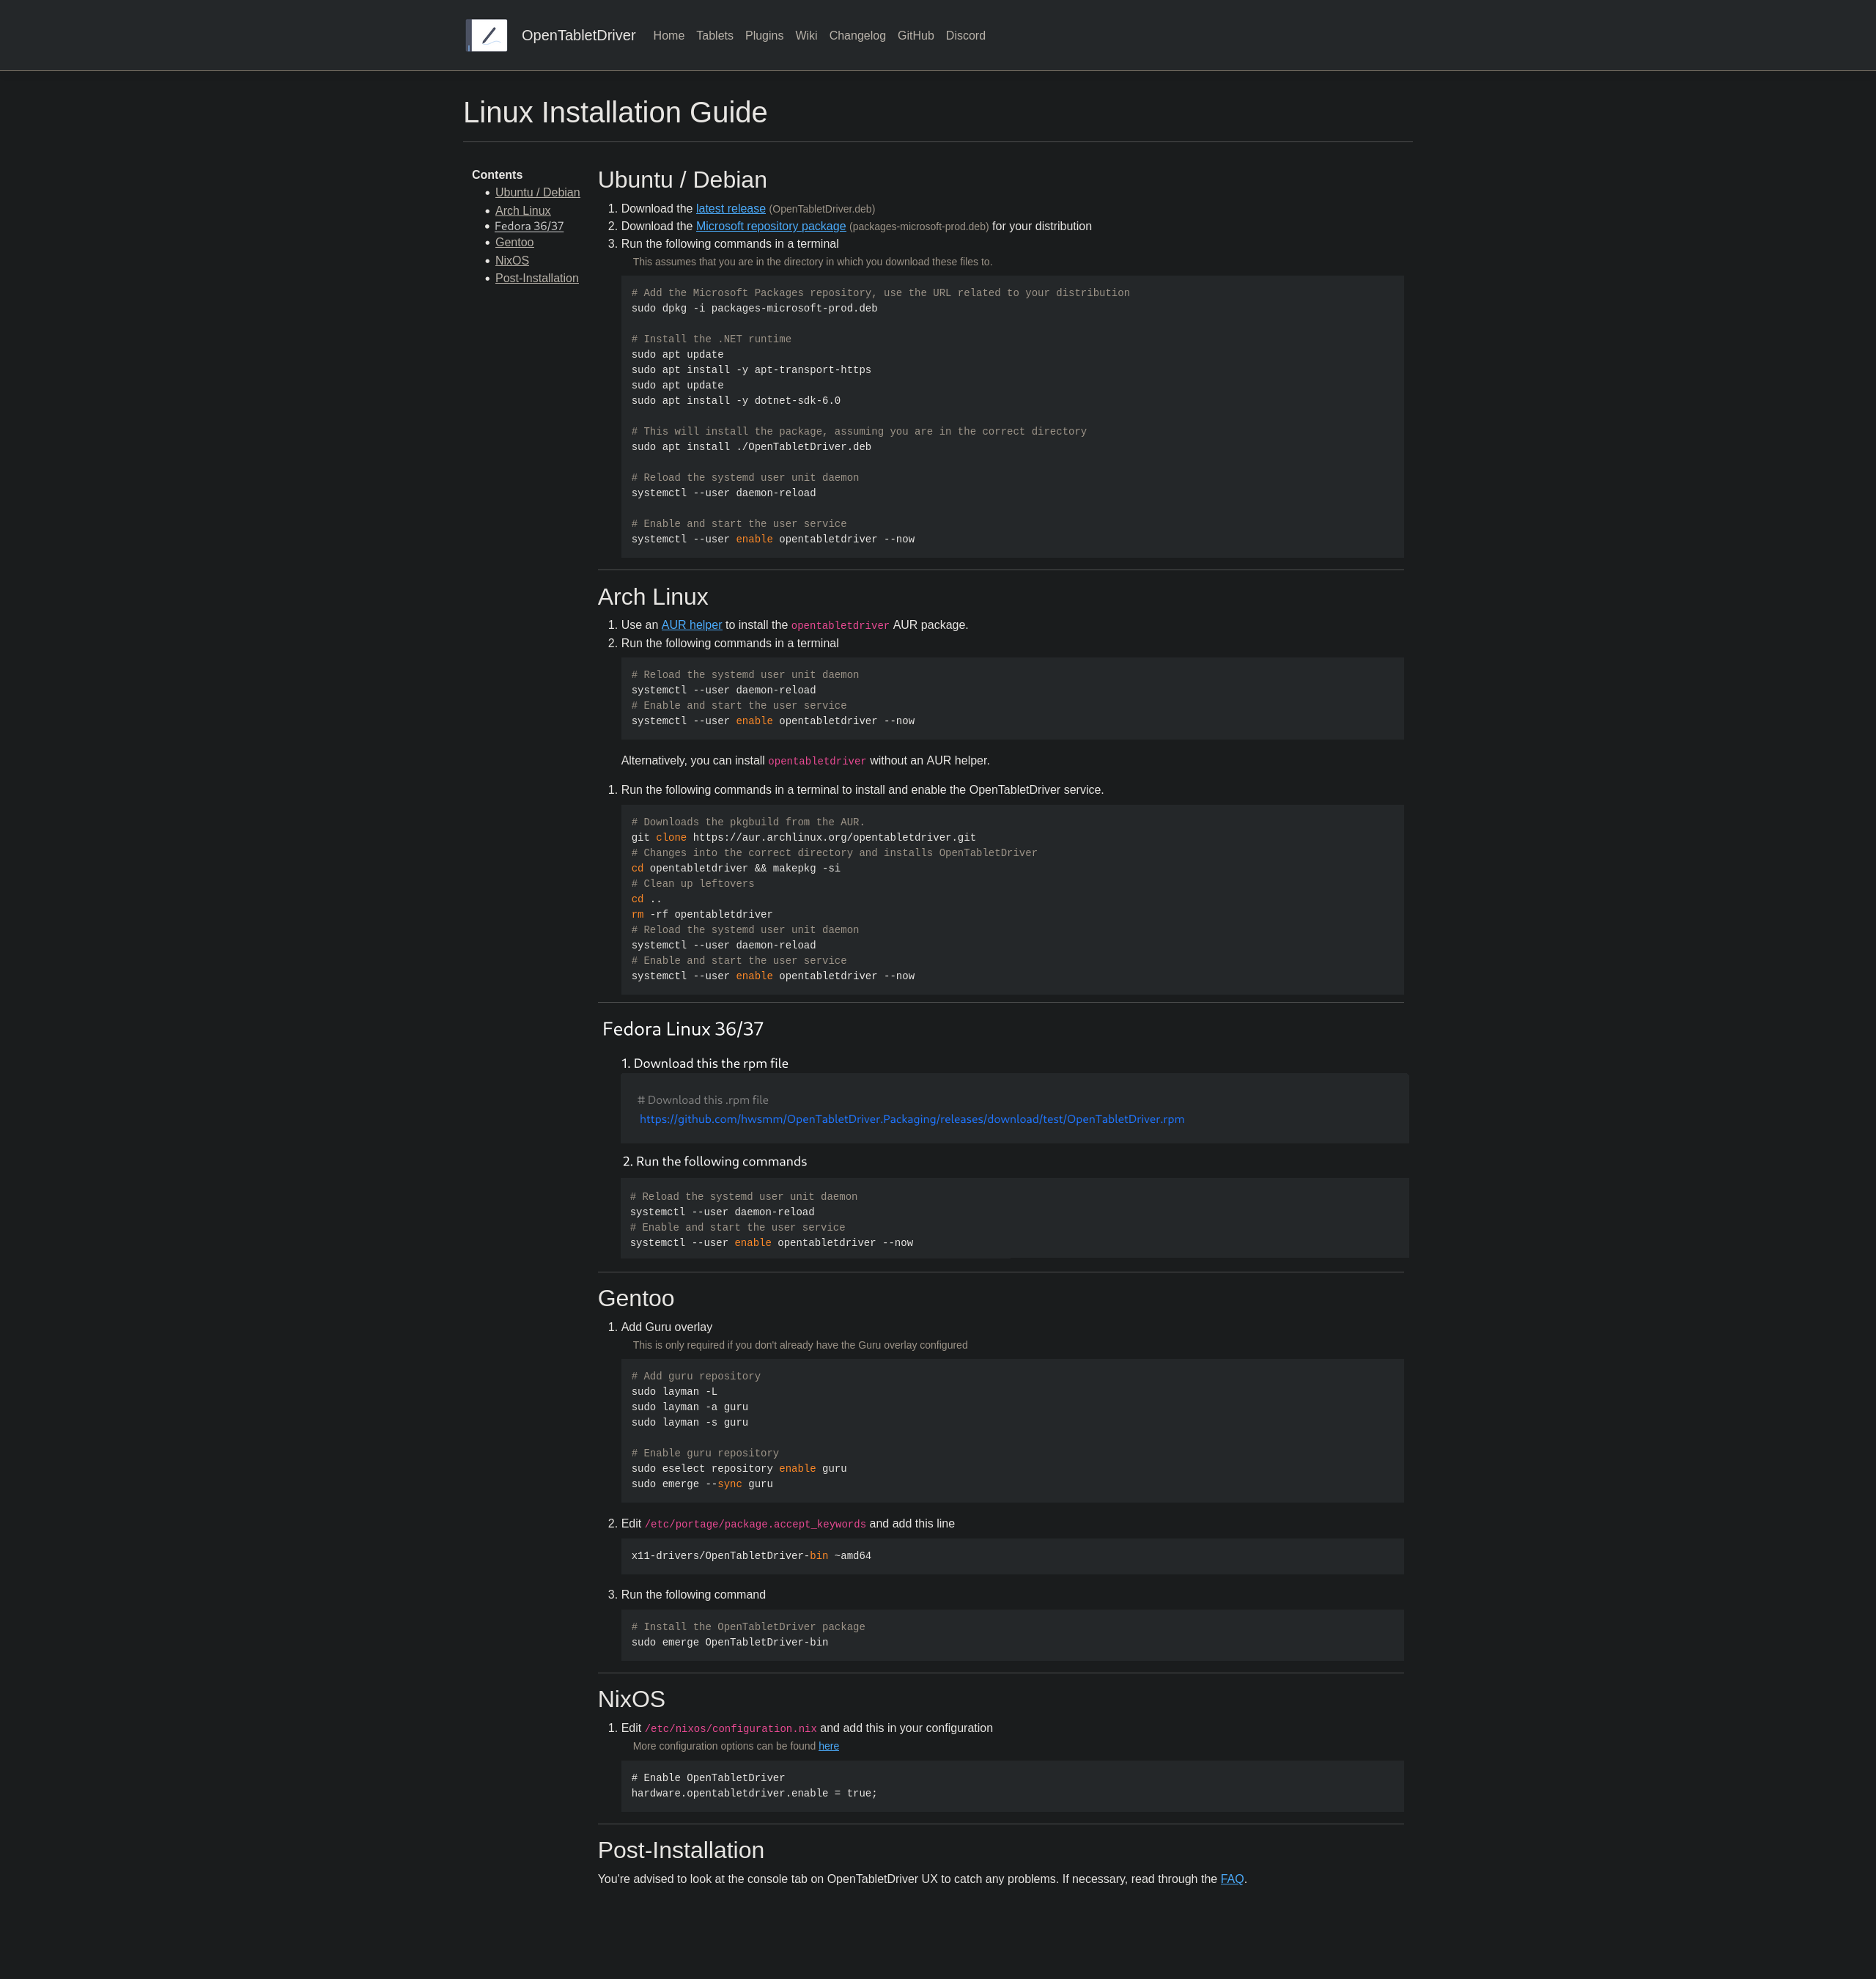The height and width of the screenshot is (1979, 1876).
Task: Open the Home page from navigation
Action: coord(668,35)
